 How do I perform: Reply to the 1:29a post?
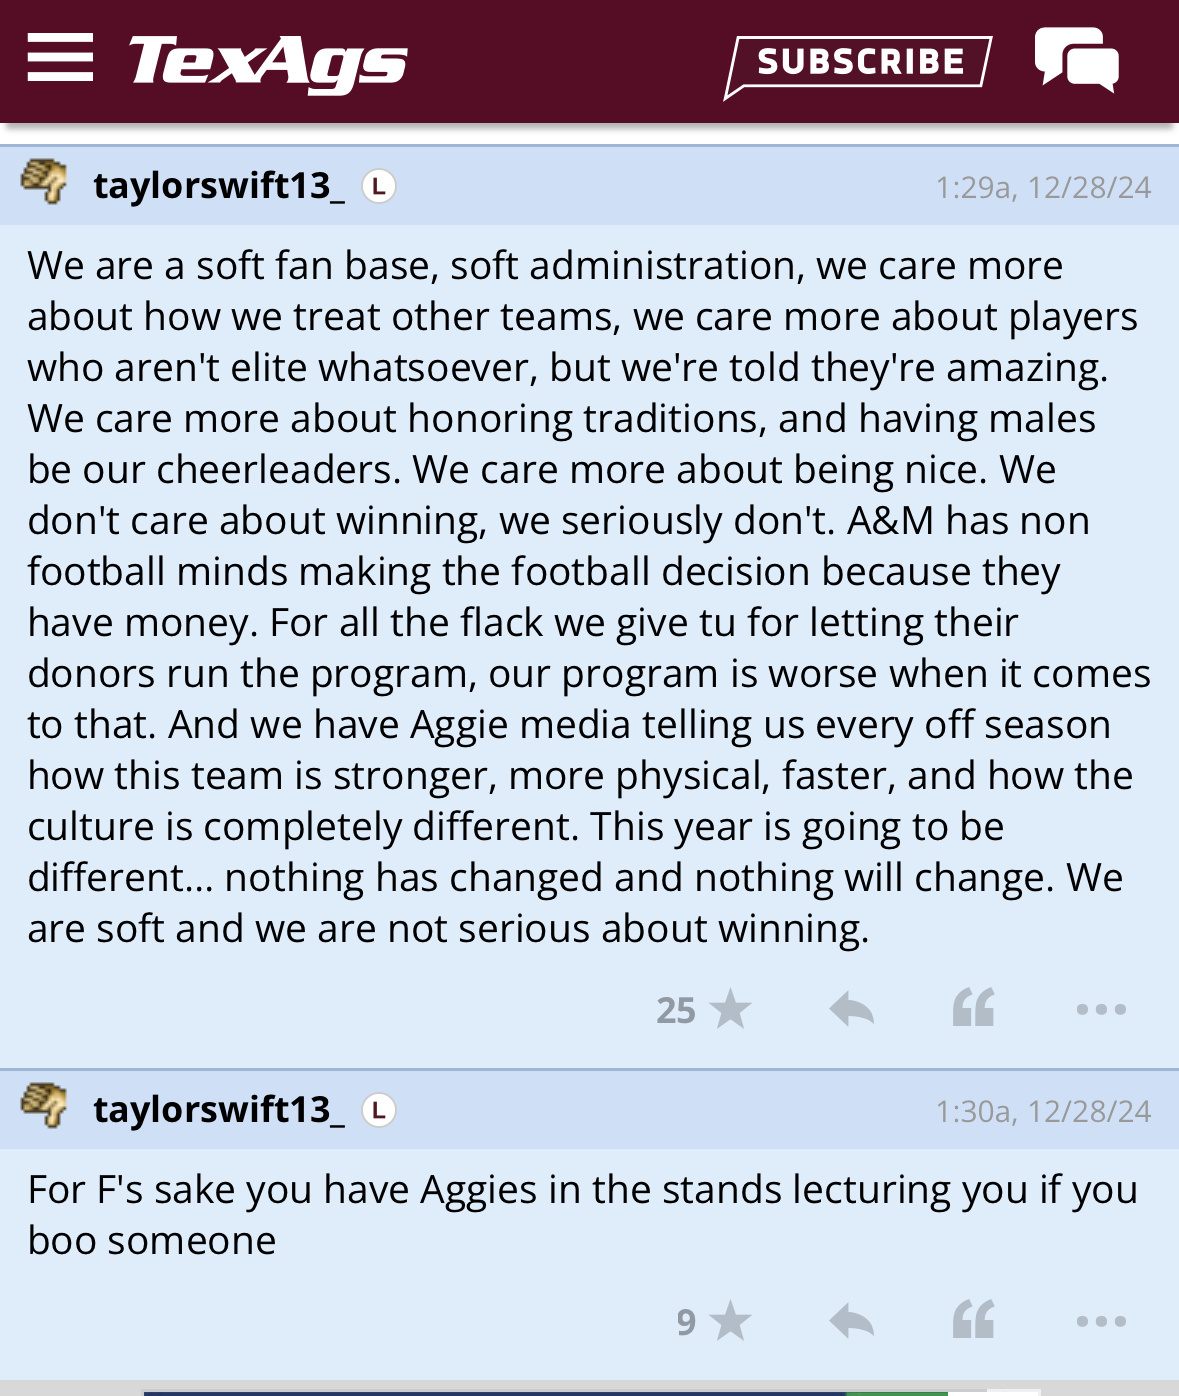tap(852, 1009)
